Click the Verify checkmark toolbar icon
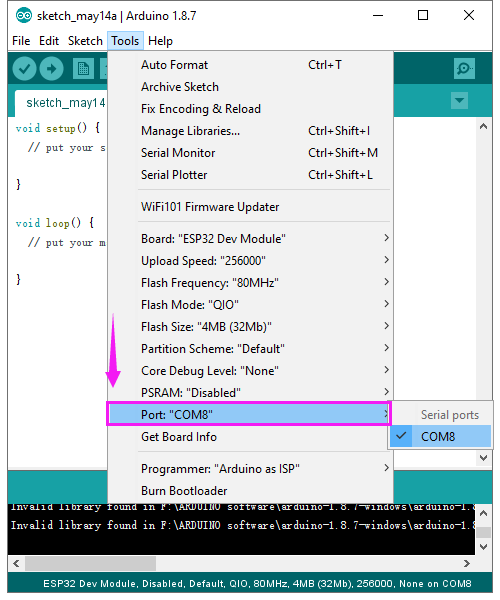This screenshot has height=600, width=500. coord(24,69)
